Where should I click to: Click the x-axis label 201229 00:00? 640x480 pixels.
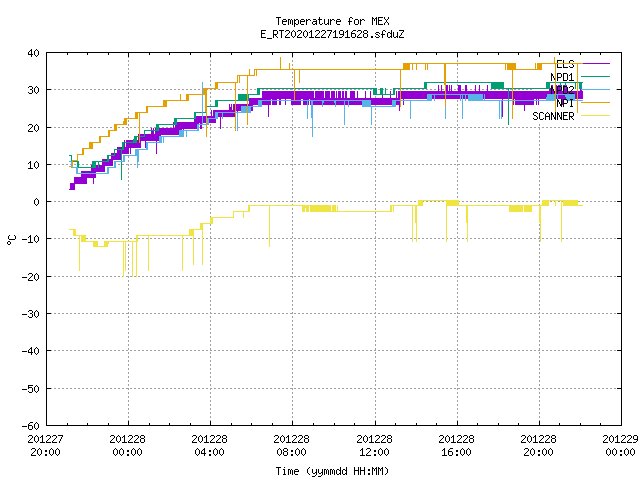(620, 446)
